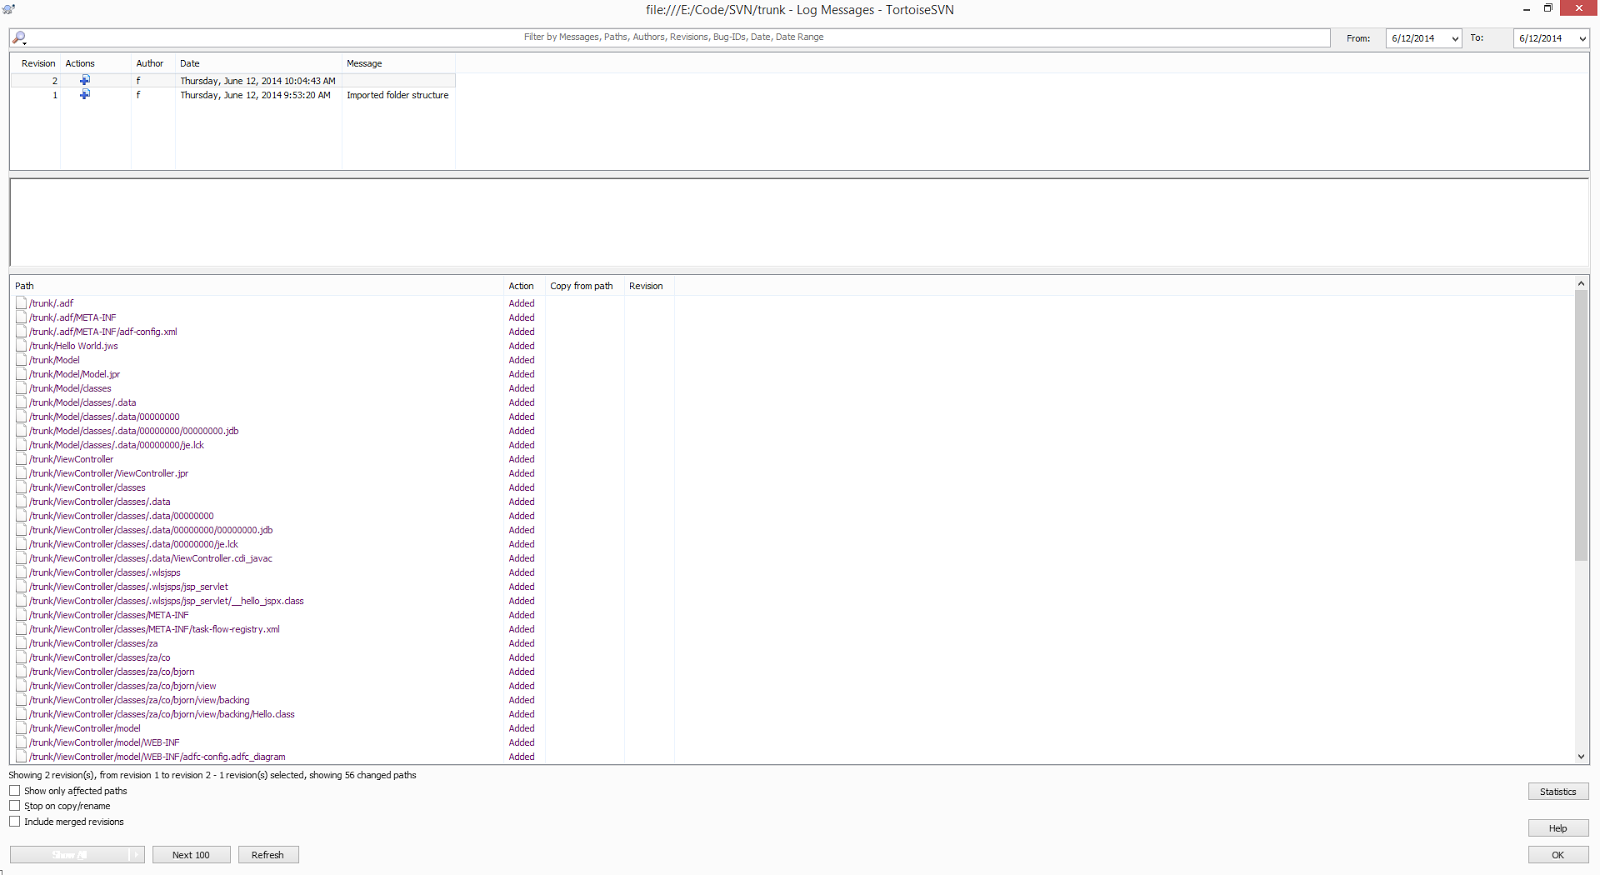Click the file icon beside /trunk/ViewController/classes/za/co/bjorn
1600x875 pixels.
pyautogui.click(x=21, y=671)
